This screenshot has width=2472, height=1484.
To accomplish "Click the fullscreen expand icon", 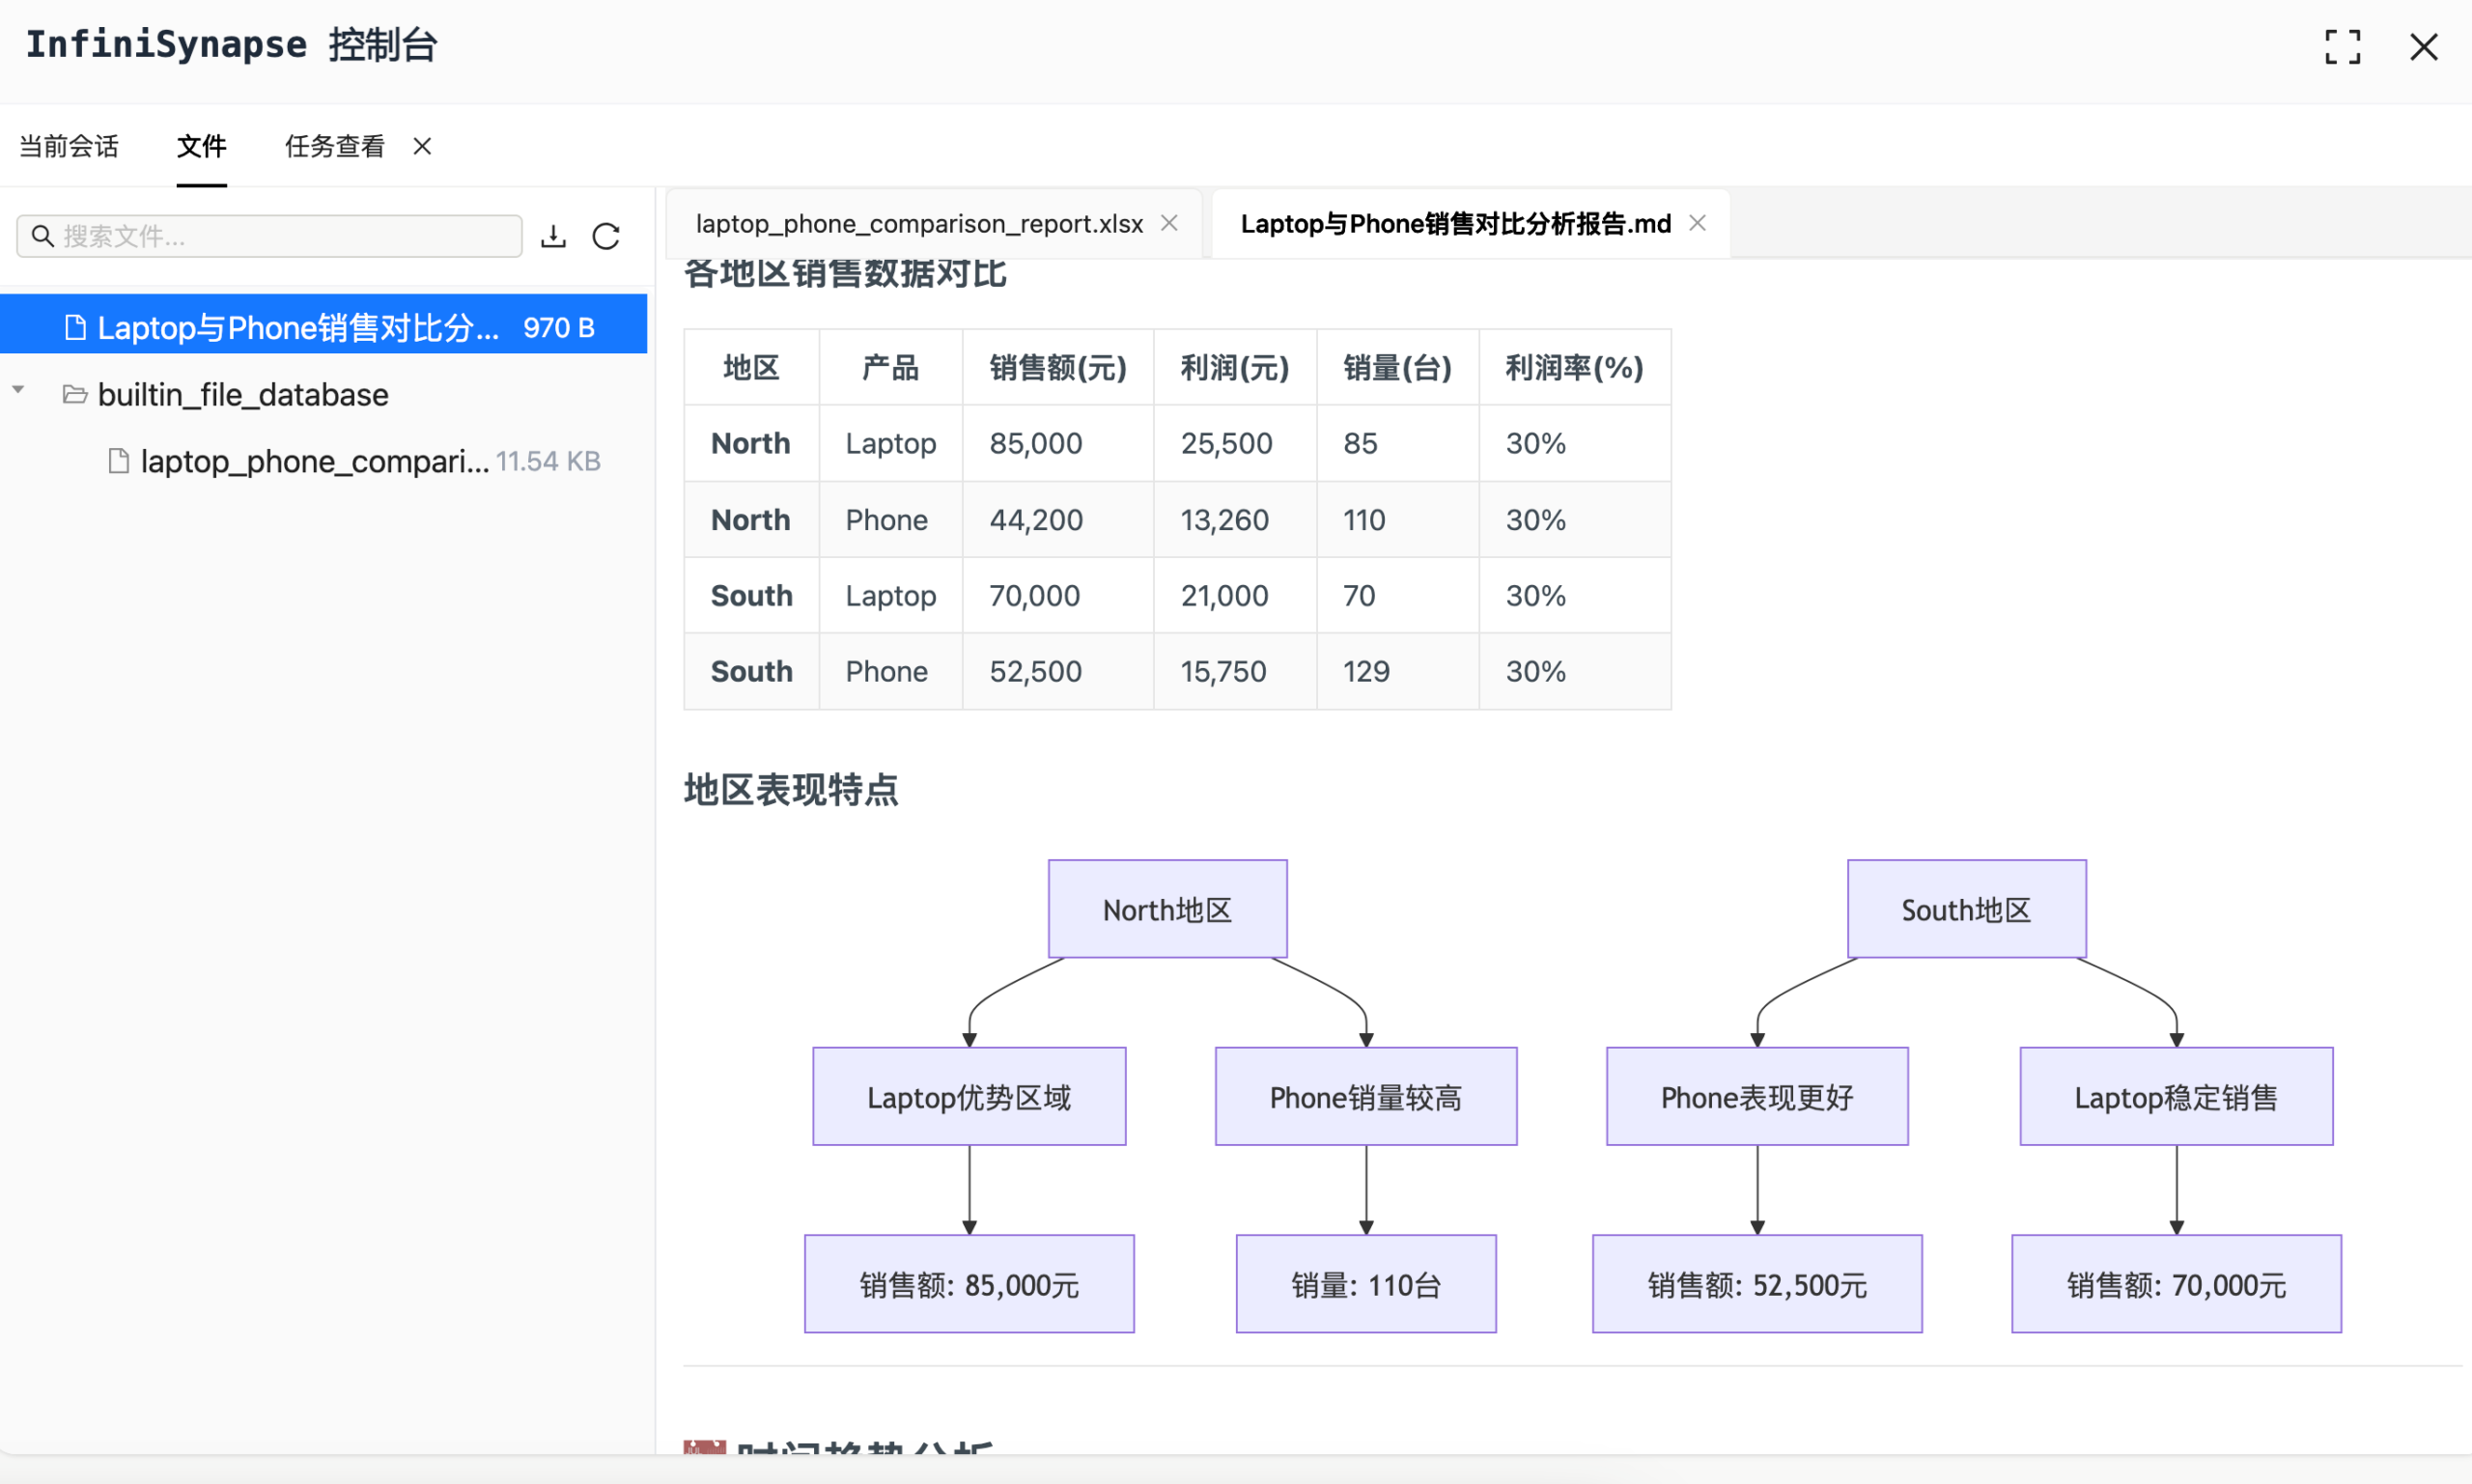I will click(x=2344, y=46).
